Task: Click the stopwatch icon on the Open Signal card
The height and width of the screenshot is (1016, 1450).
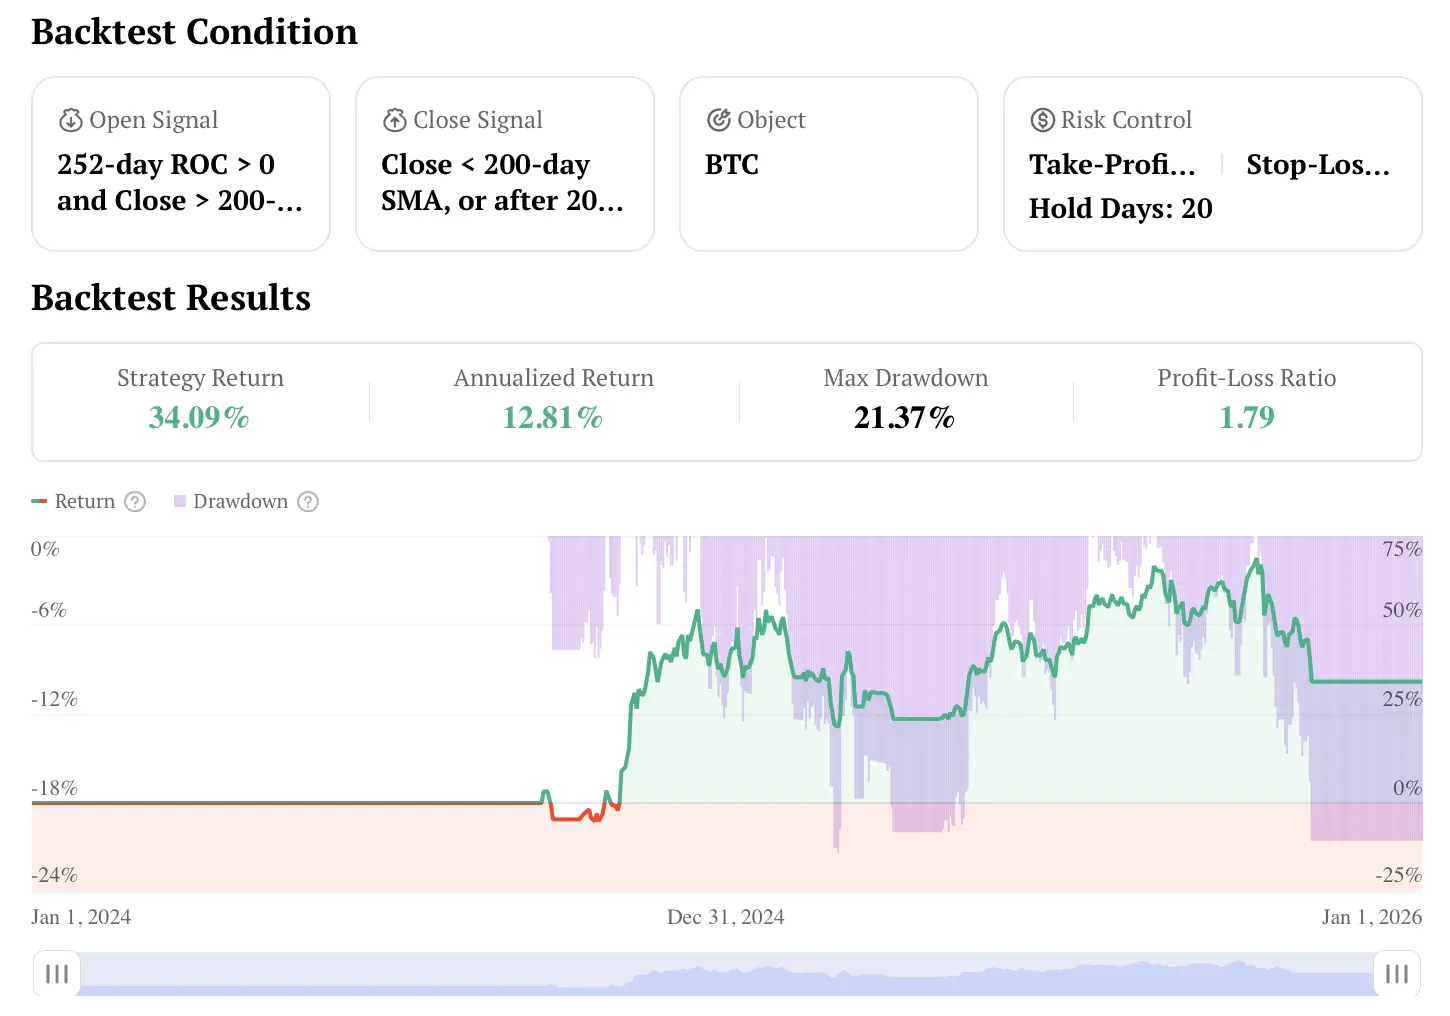Action: tap(70, 119)
